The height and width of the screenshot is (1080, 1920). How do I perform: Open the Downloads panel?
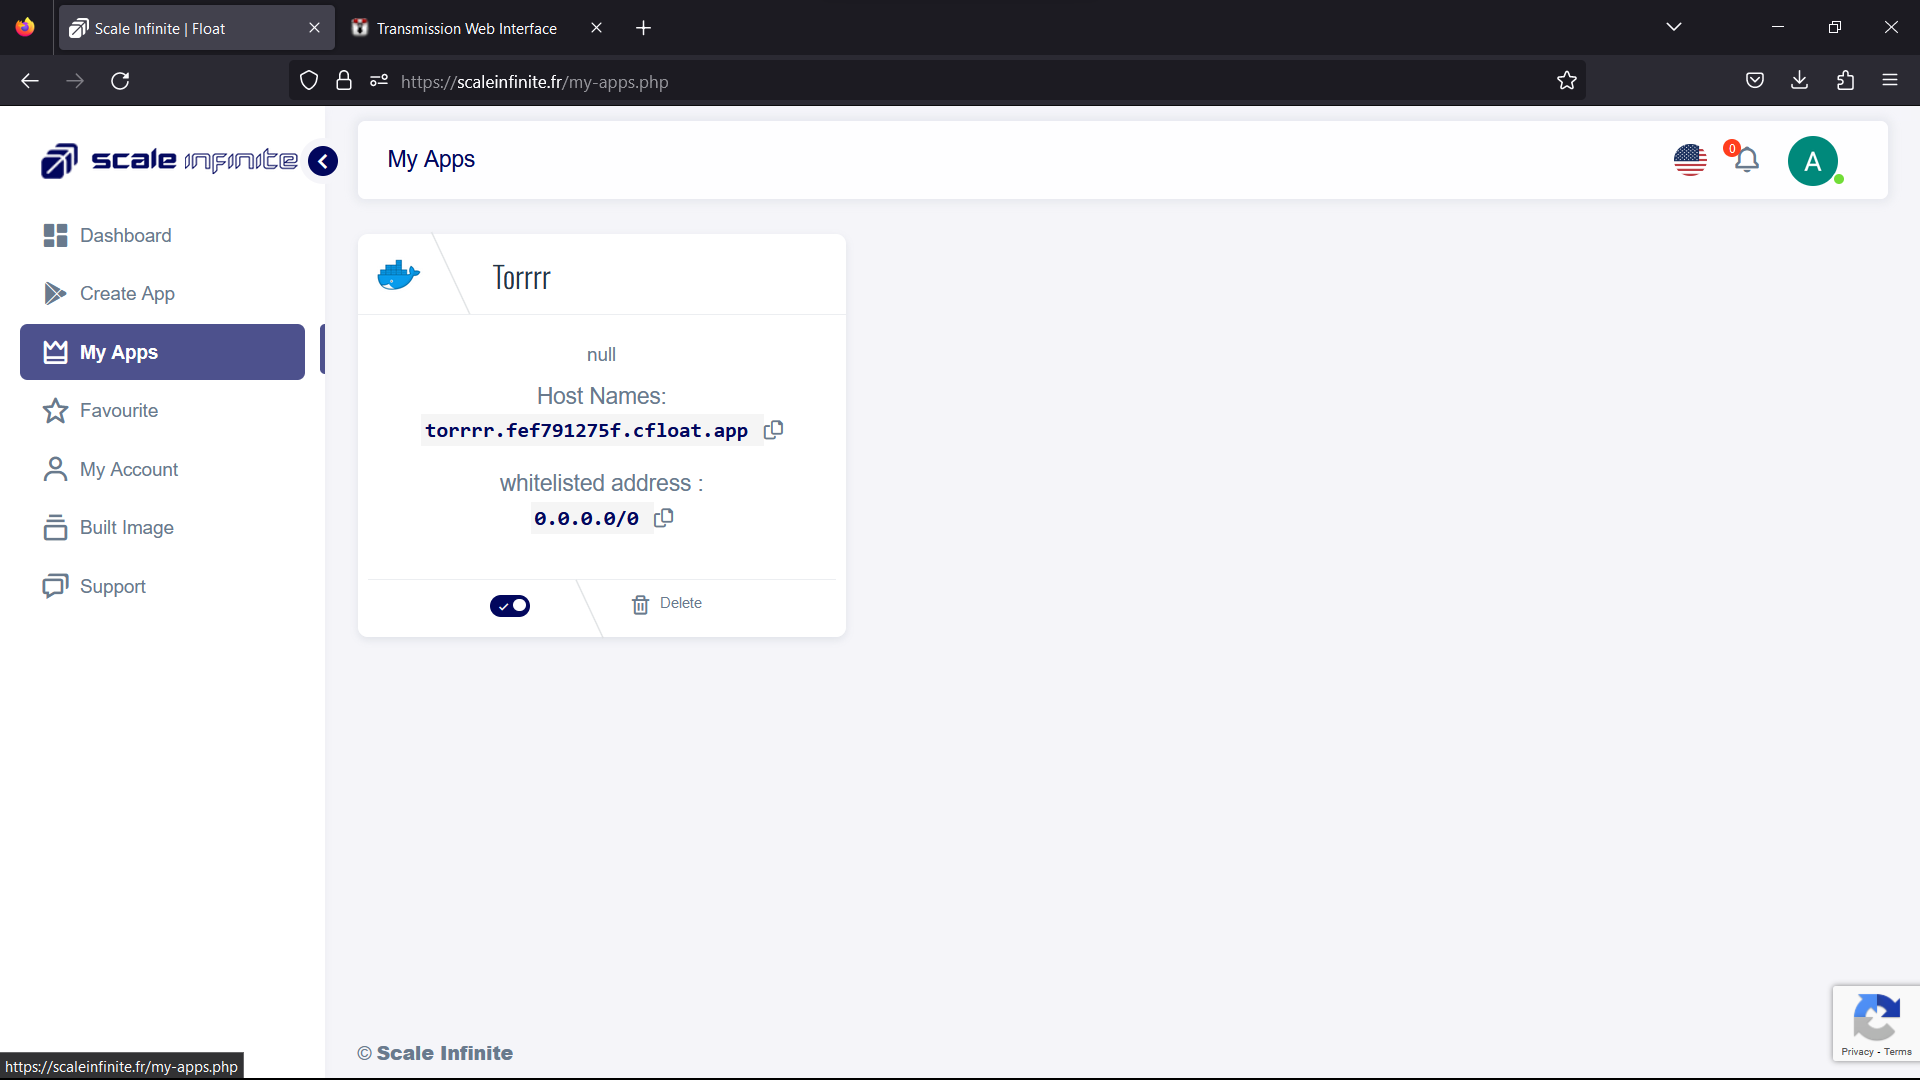pos(1799,80)
